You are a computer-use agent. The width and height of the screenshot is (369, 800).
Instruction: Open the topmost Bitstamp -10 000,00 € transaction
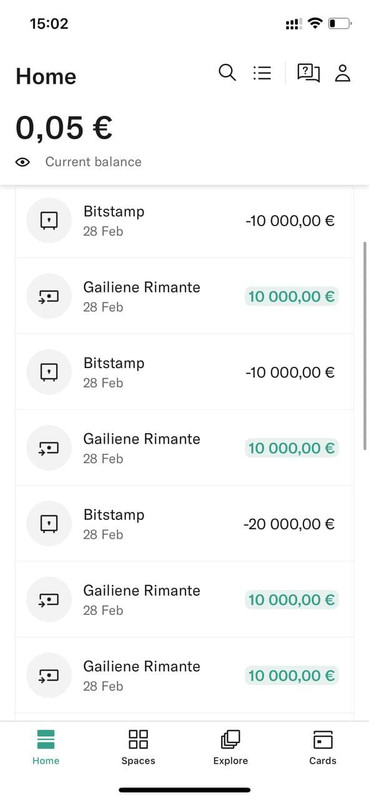click(x=184, y=220)
